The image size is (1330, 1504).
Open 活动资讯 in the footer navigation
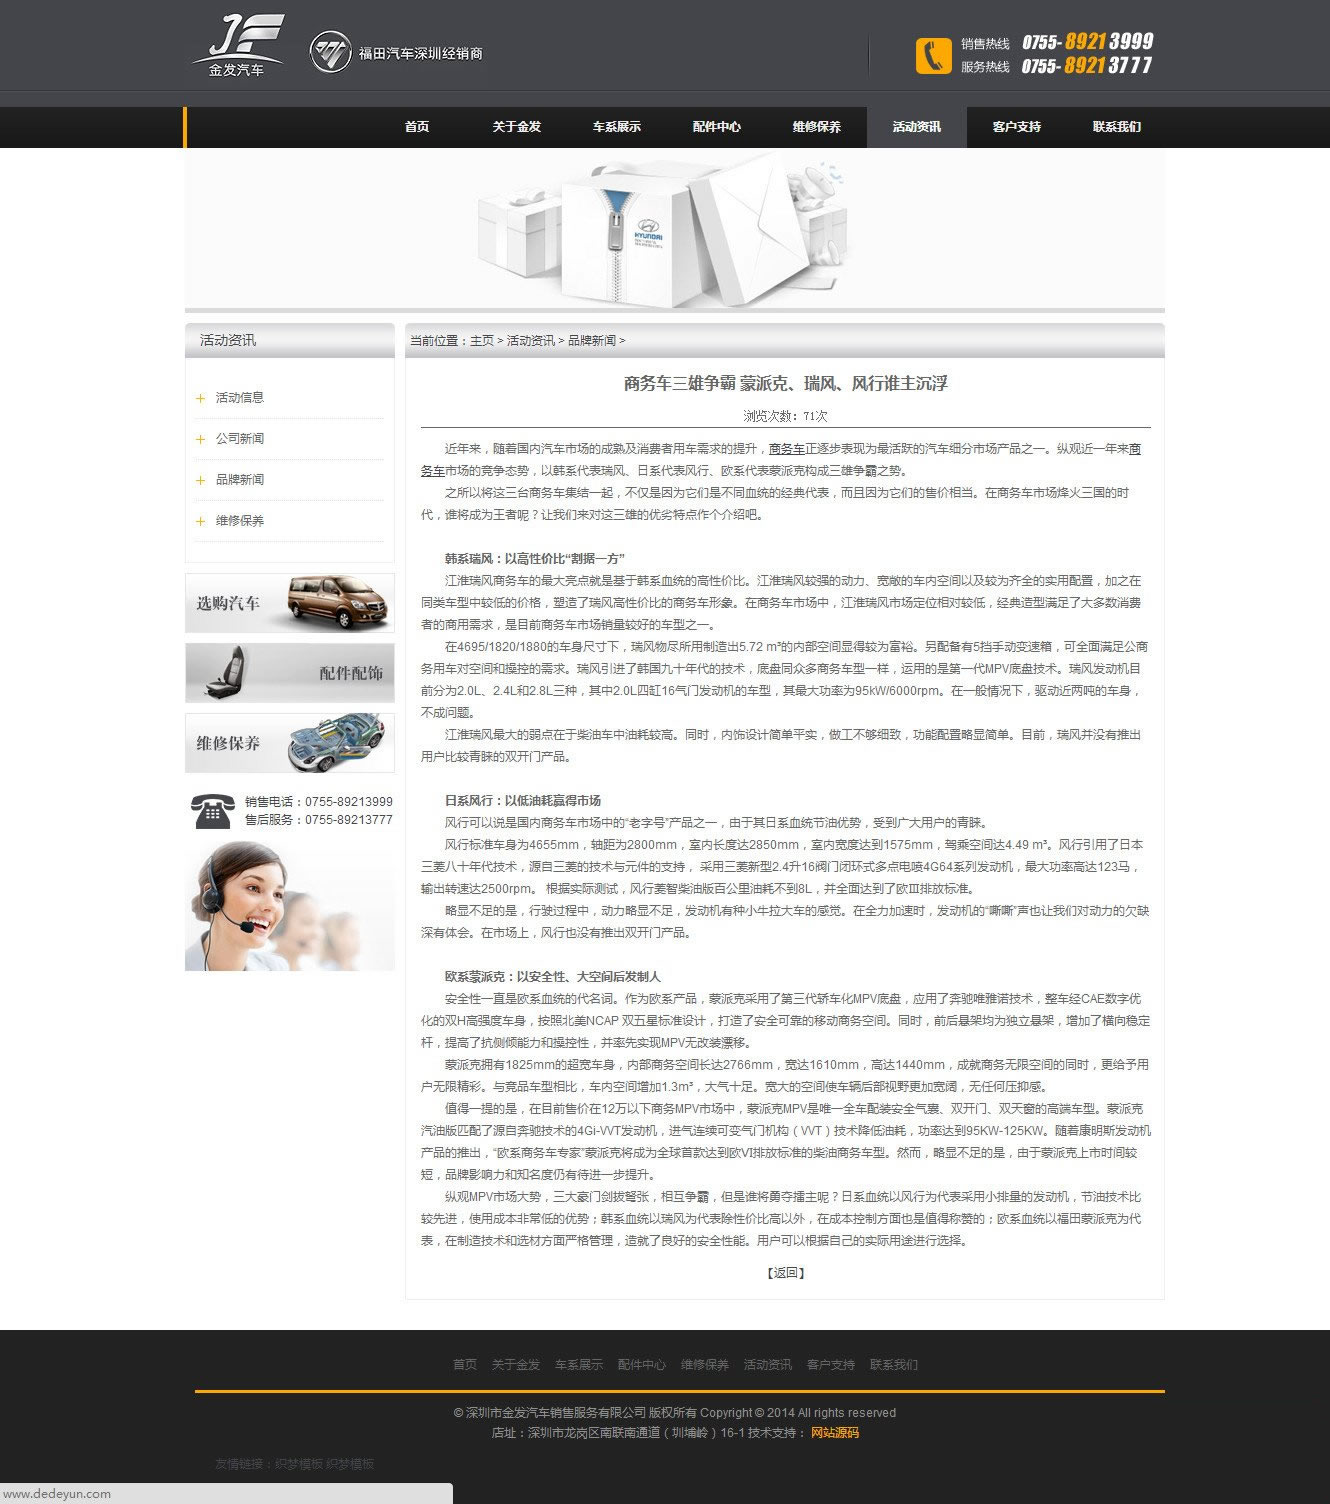[768, 1365]
